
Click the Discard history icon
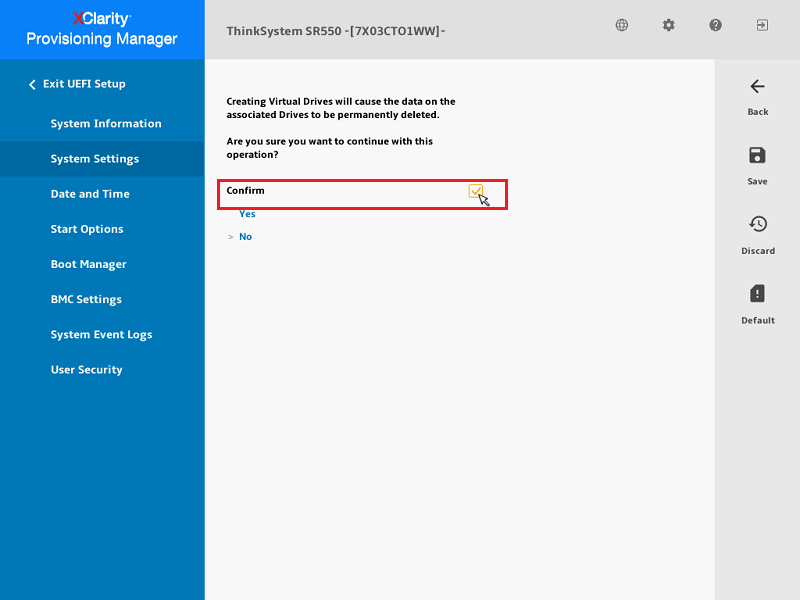[757, 225]
